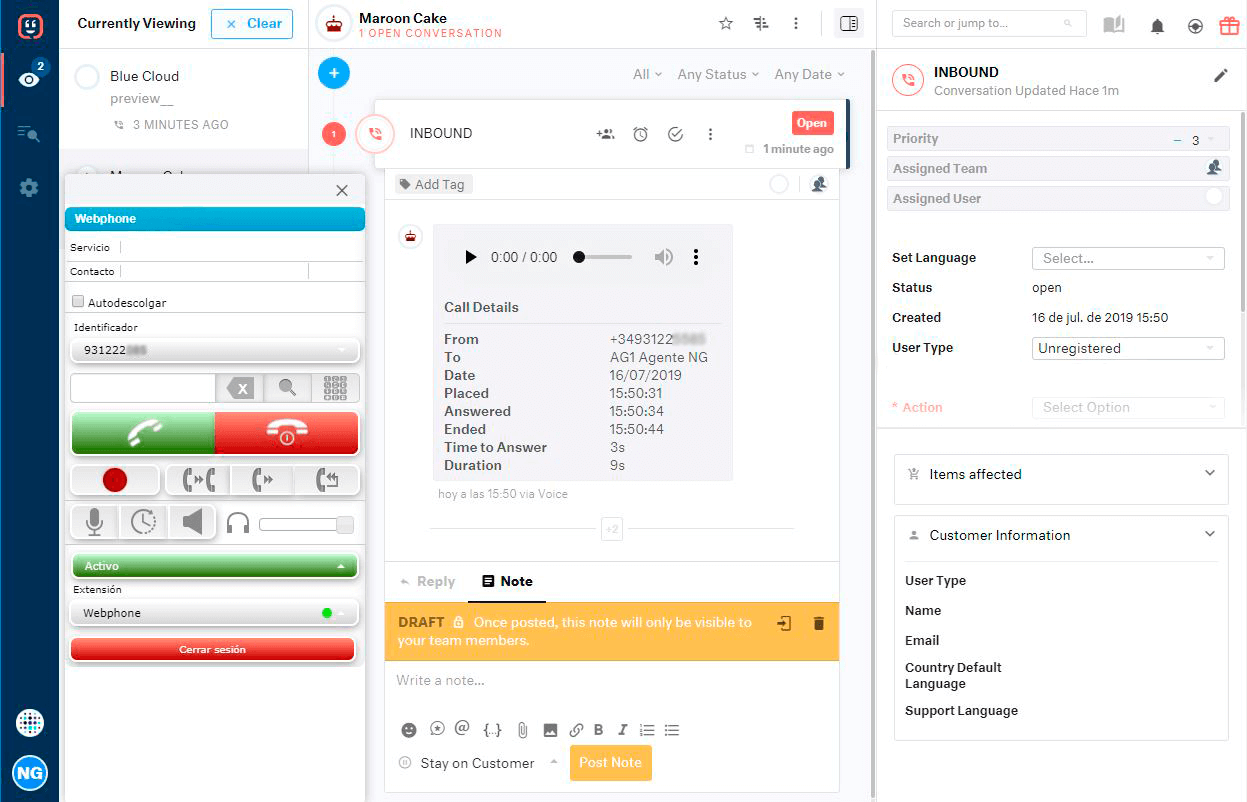Delete the draft note with trash icon
The width and height of the screenshot is (1247, 802).
coord(819,623)
